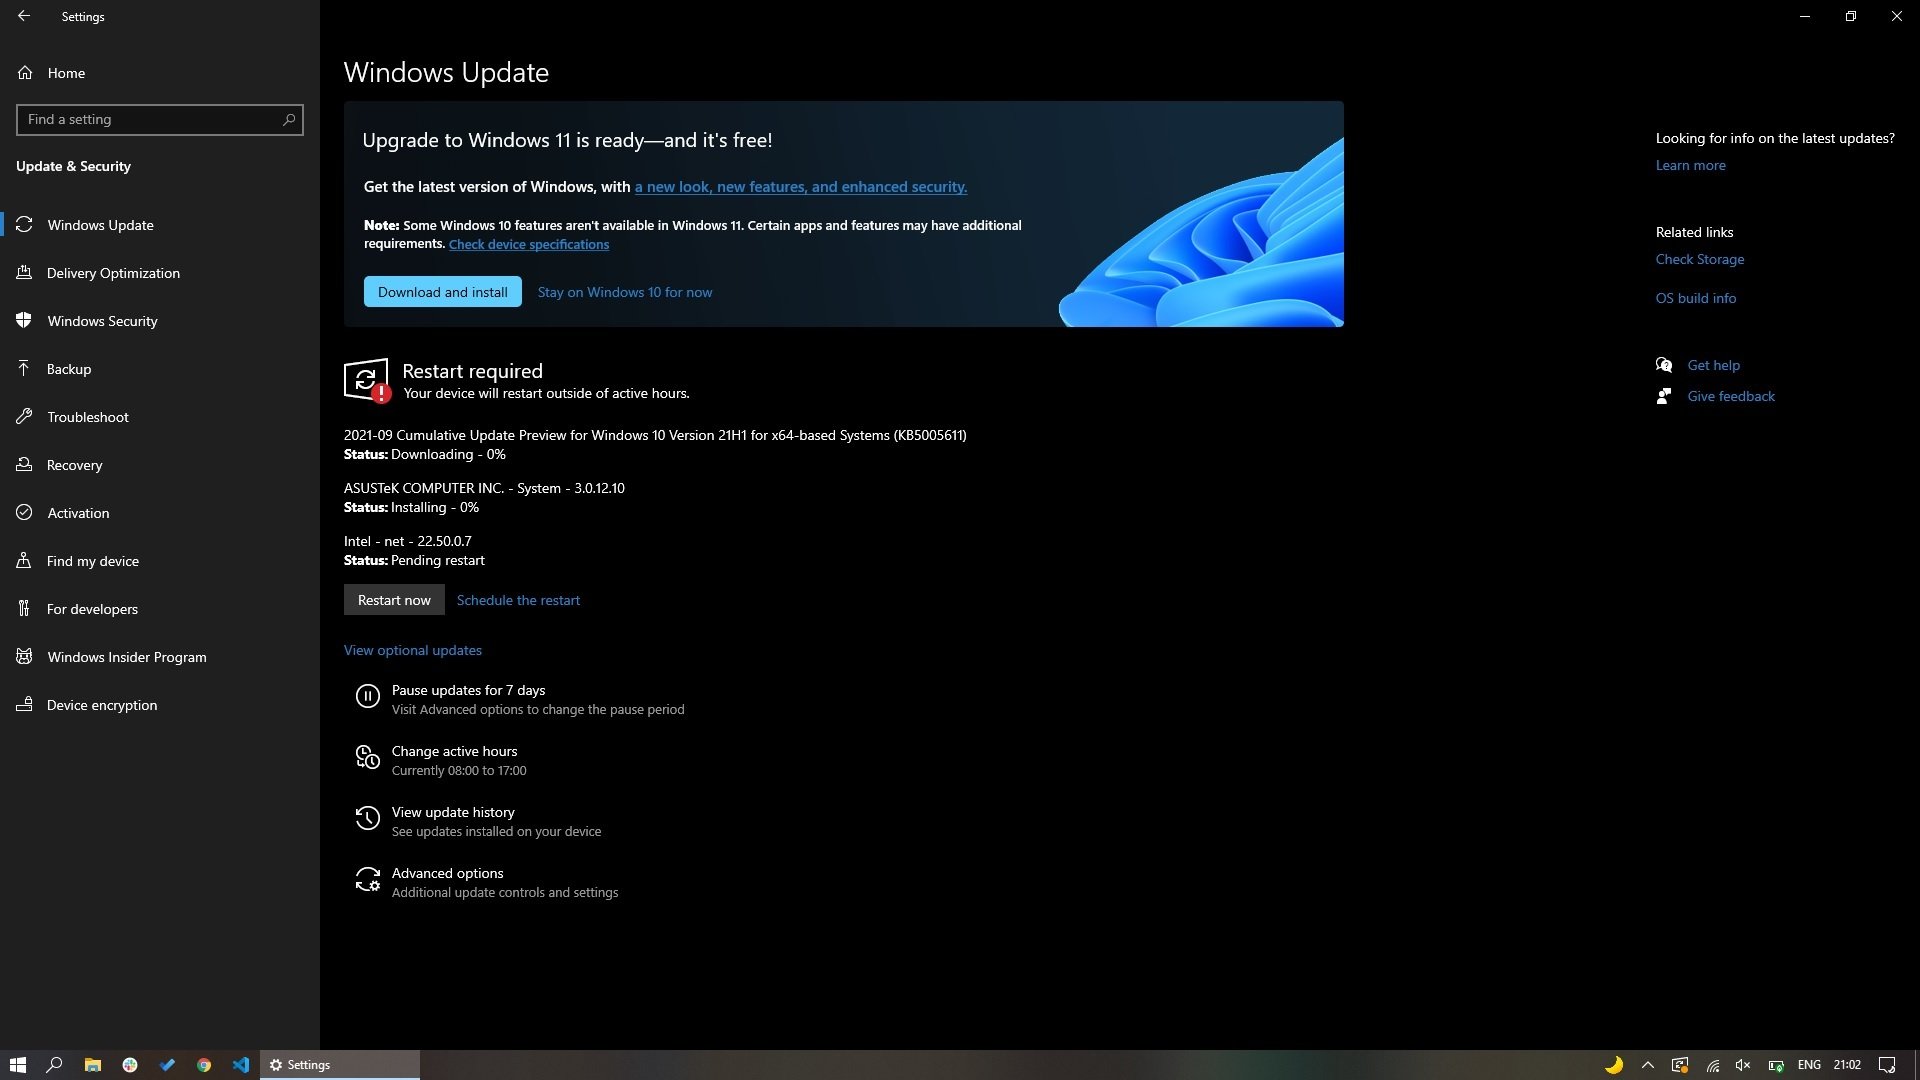The width and height of the screenshot is (1920, 1080).
Task: Choose Stay on Windows 10 for now
Action: point(625,292)
